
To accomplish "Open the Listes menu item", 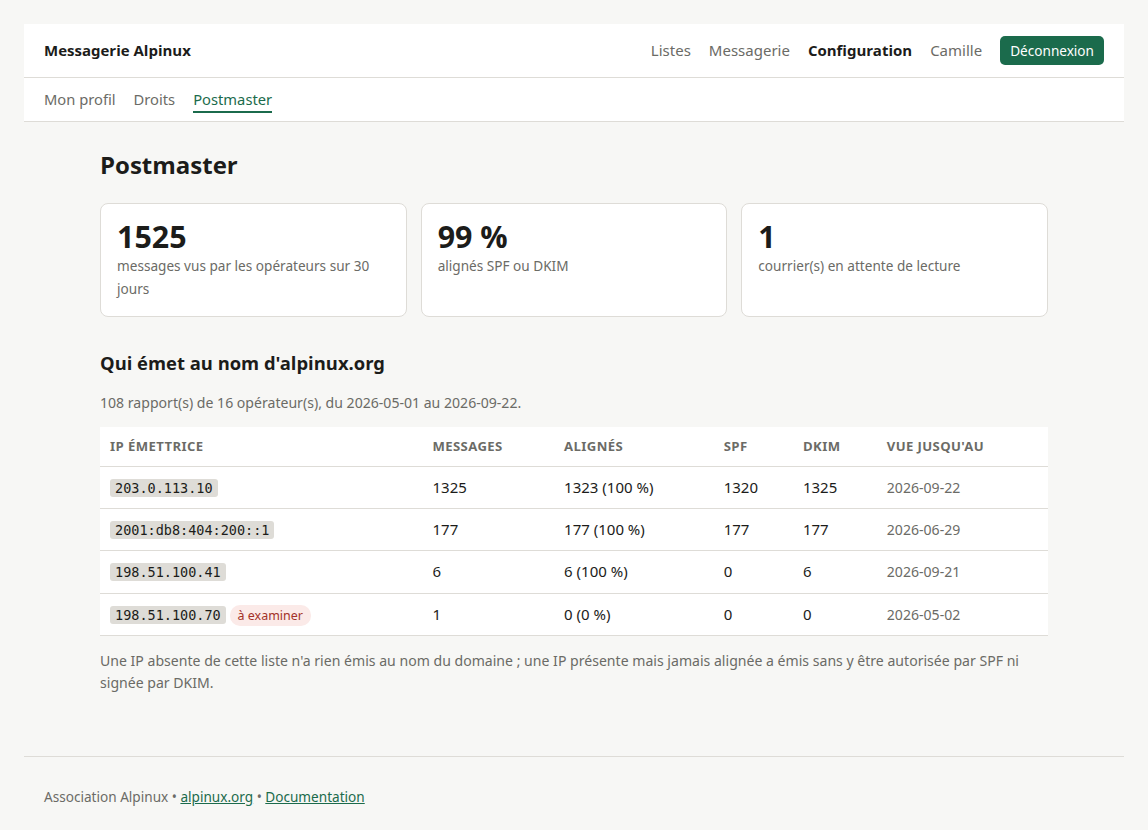I will click(671, 51).
